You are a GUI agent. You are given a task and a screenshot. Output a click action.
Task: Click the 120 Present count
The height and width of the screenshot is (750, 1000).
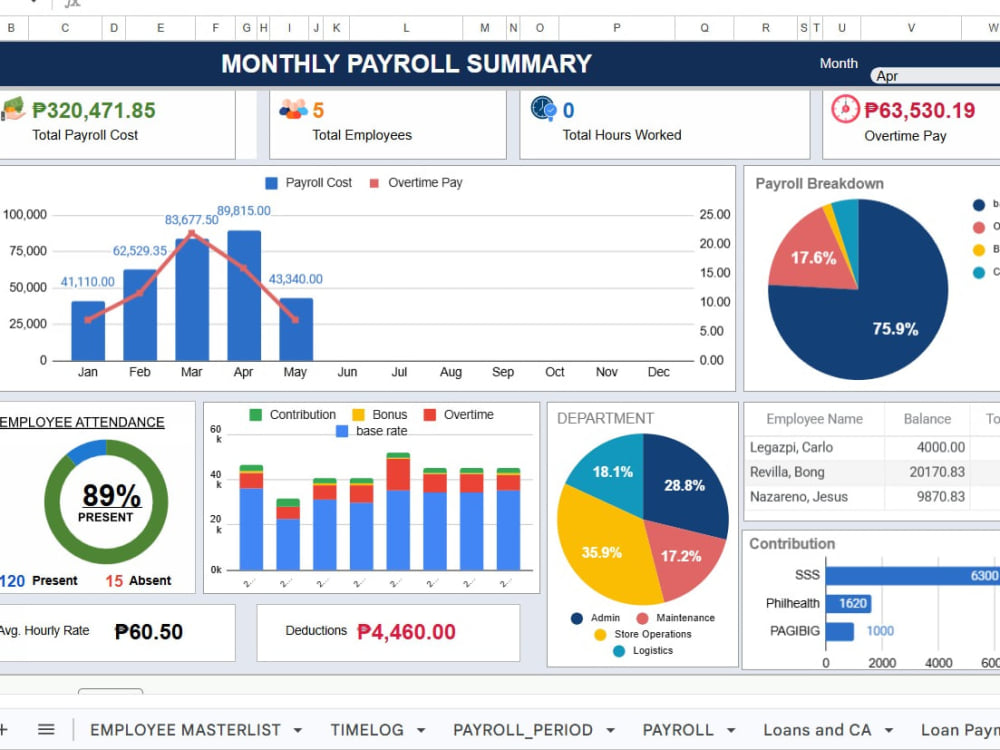(12, 581)
